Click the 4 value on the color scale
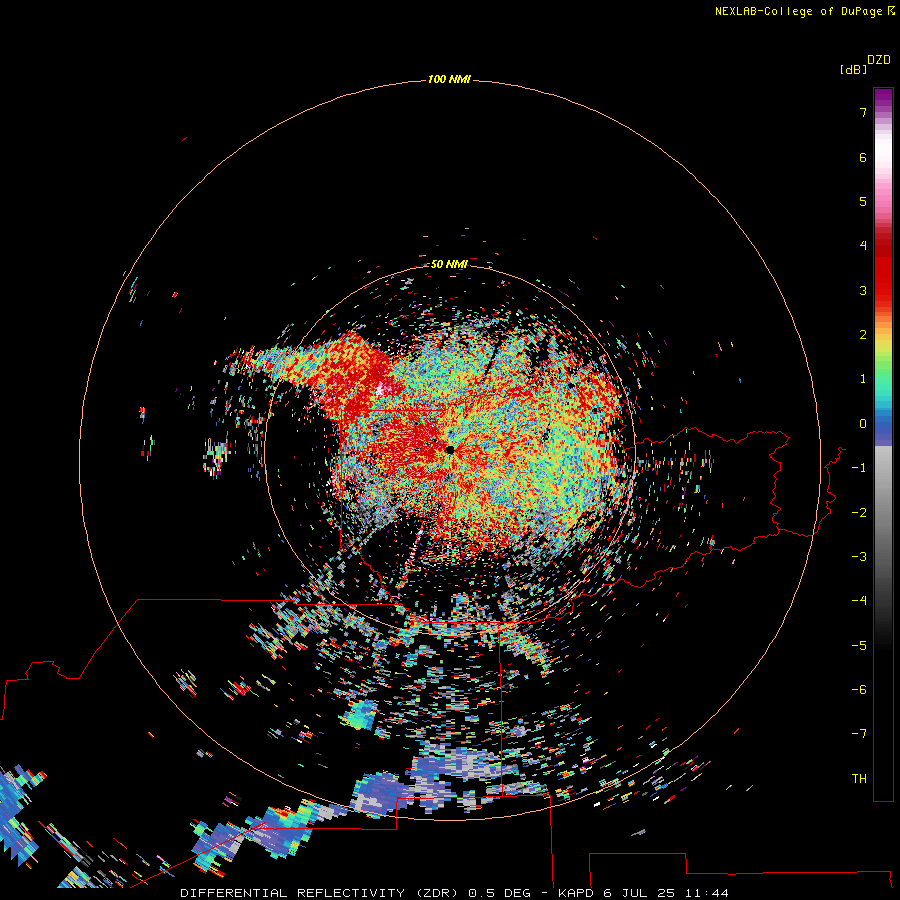Screen dimensions: 900x900 coord(863,246)
